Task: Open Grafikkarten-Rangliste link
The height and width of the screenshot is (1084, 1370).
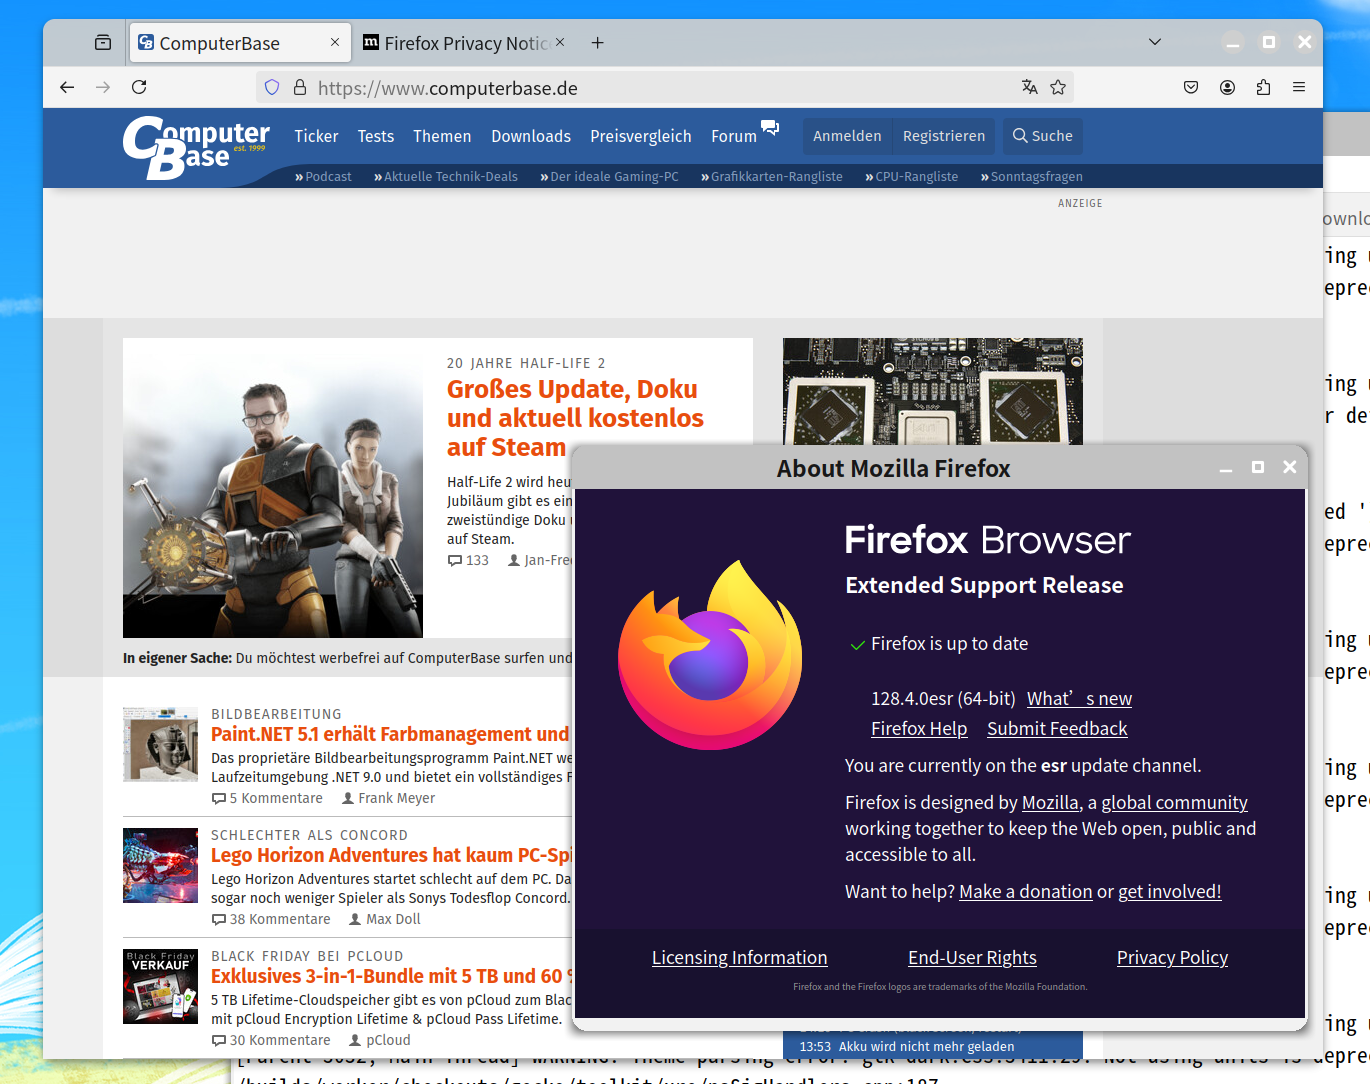Action: point(772,177)
